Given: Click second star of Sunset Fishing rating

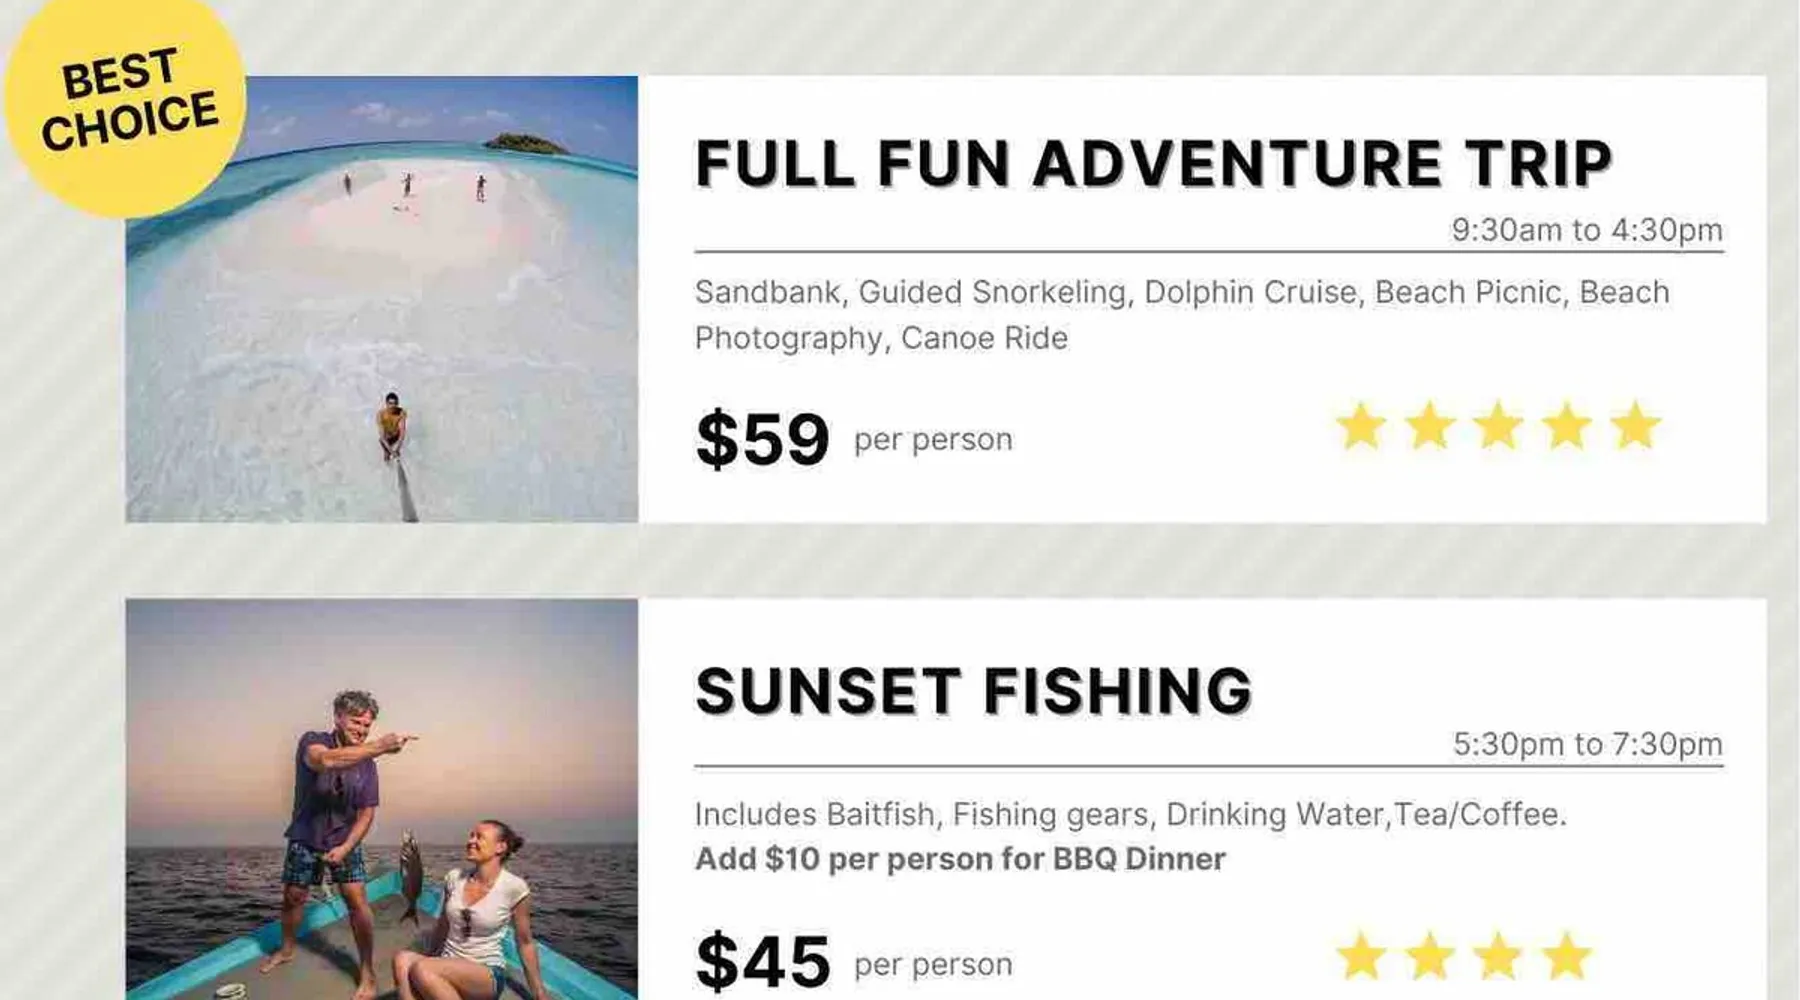Looking at the screenshot, I should 1430,957.
